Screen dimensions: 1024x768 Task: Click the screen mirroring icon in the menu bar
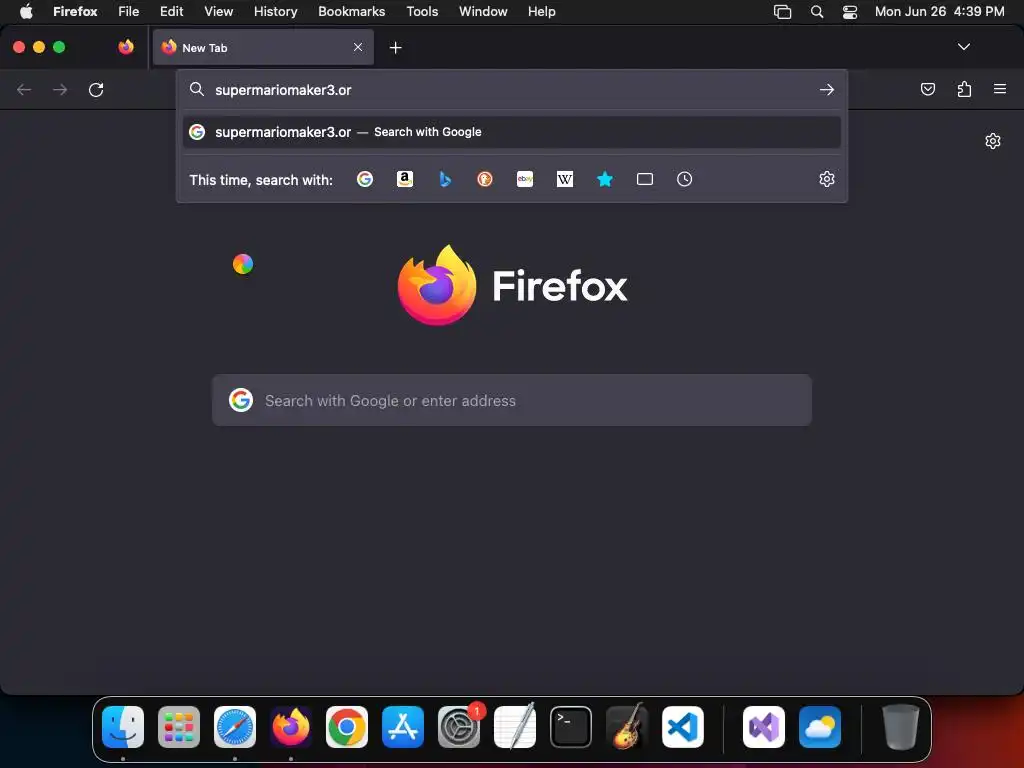(782, 12)
